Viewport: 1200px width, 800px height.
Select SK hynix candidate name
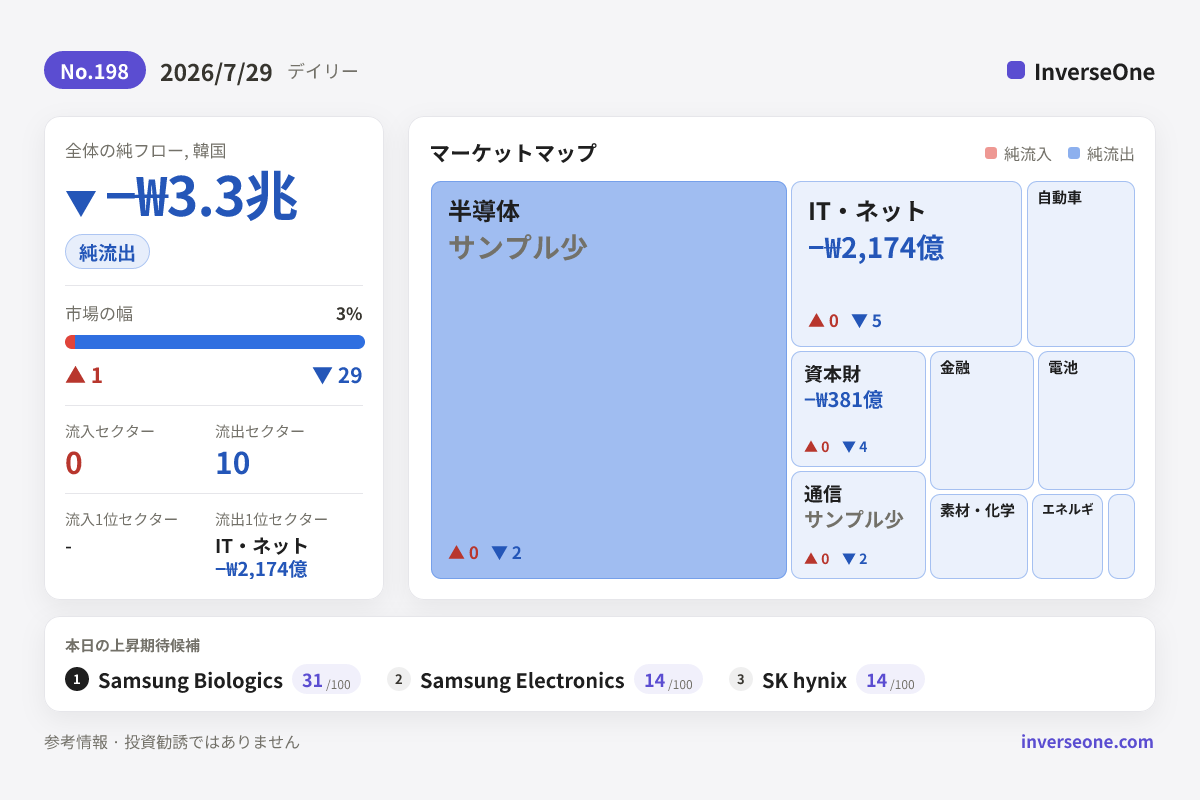[804, 680]
